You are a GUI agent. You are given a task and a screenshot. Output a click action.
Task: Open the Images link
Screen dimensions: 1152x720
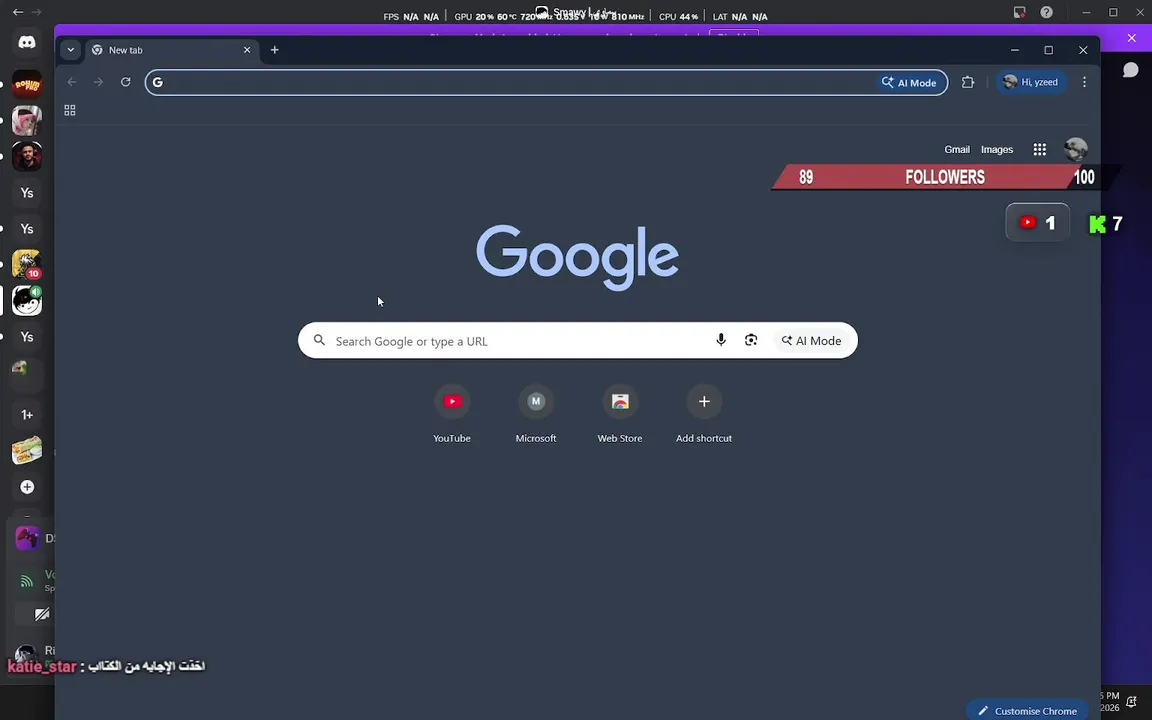tap(997, 149)
